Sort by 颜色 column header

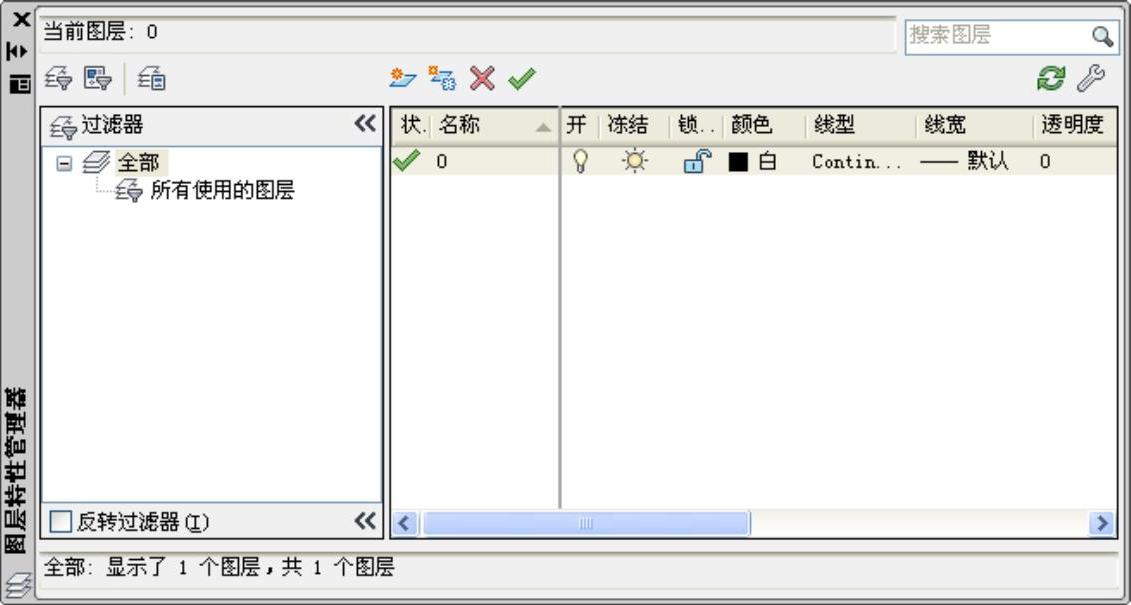tap(763, 125)
